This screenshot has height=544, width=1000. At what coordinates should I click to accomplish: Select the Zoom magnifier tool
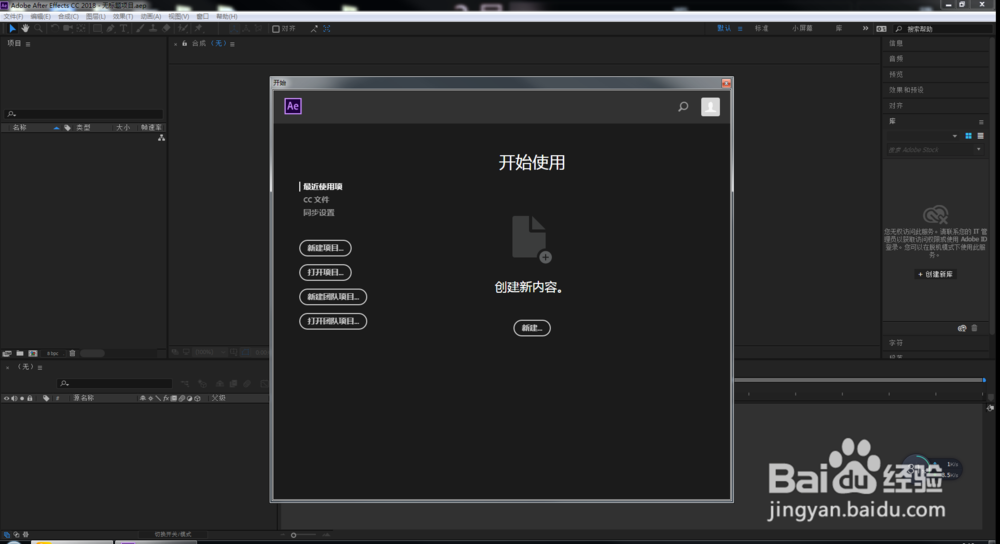(x=38, y=29)
